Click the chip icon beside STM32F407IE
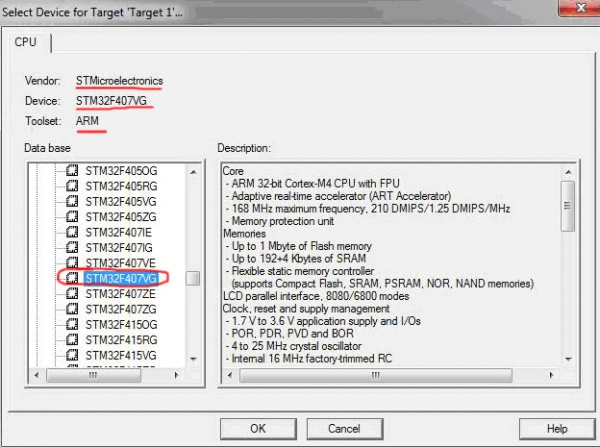Screen dimensions: 600x448 point(72,232)
